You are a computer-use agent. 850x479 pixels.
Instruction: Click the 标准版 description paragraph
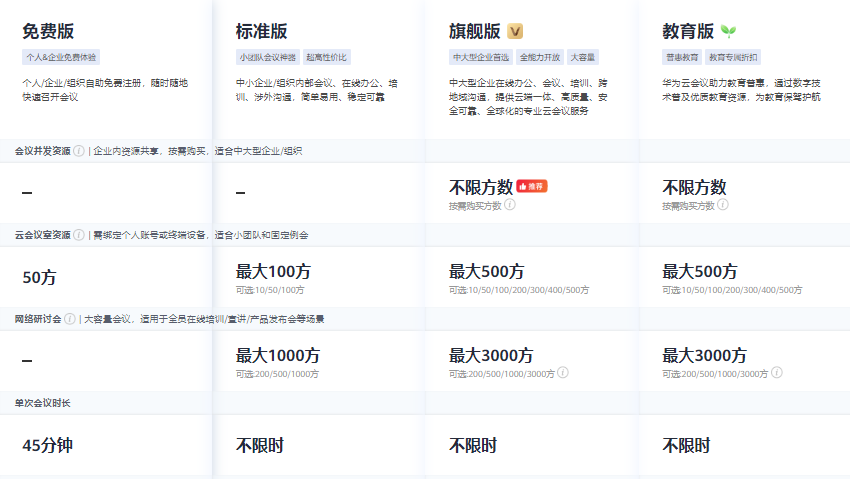click(x=317, y=90)
